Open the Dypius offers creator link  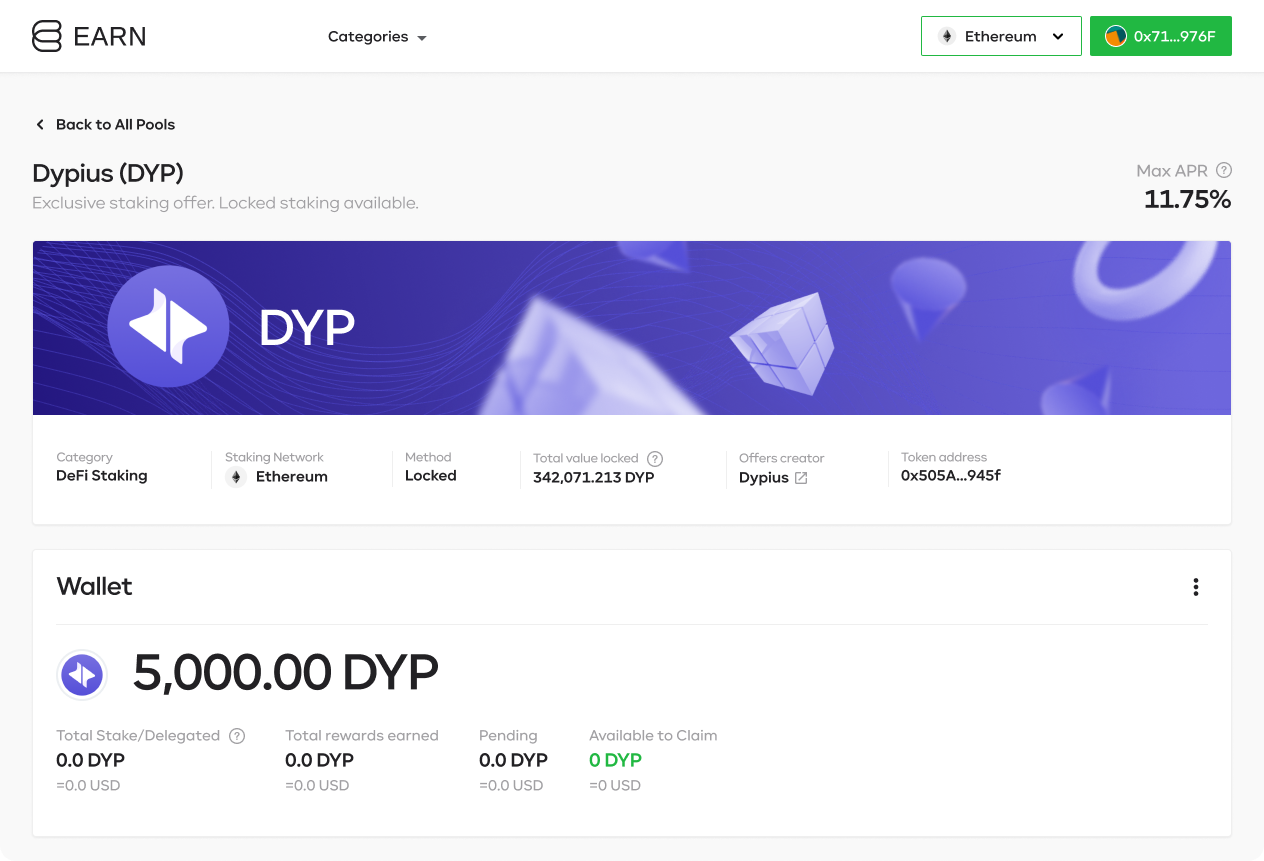coord(764,477)
